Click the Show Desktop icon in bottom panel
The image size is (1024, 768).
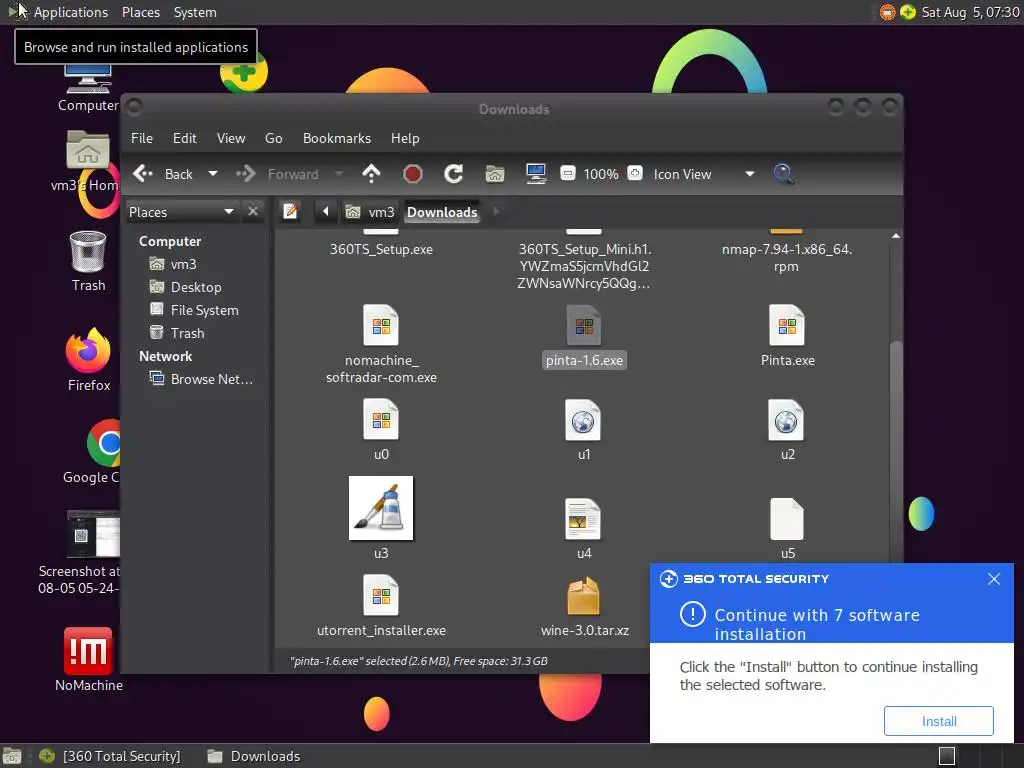pyautogui.click(x=12, y=756)
